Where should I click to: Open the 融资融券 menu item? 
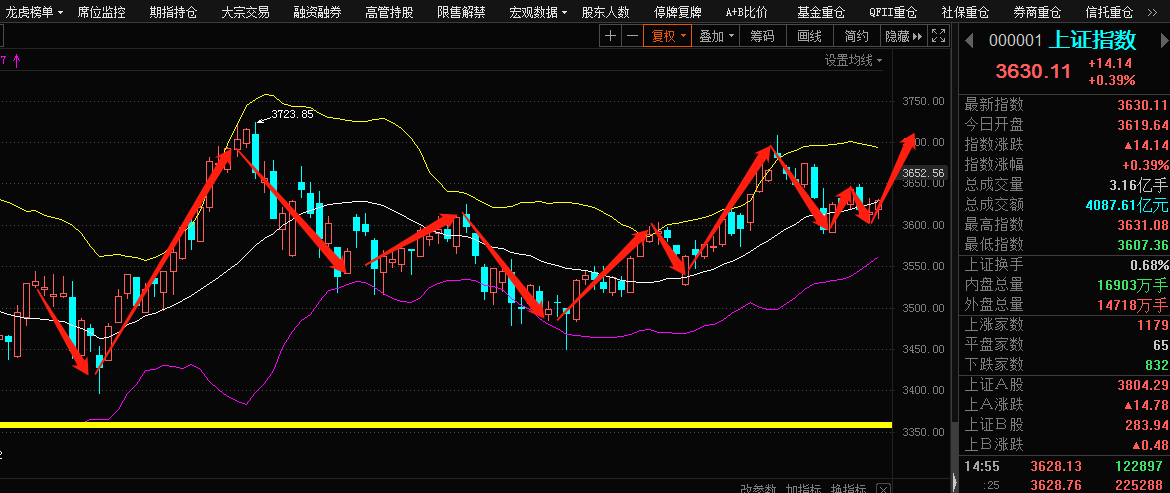[x=317, y=12]
